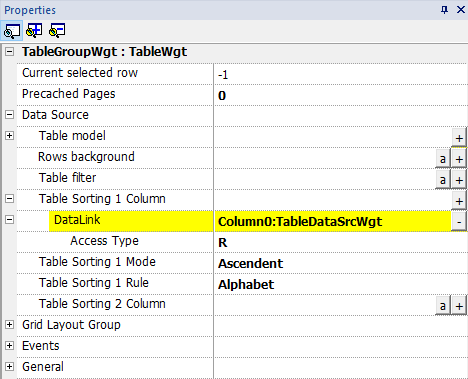Collapse the TableGroupWgt root node

[9, 52]
